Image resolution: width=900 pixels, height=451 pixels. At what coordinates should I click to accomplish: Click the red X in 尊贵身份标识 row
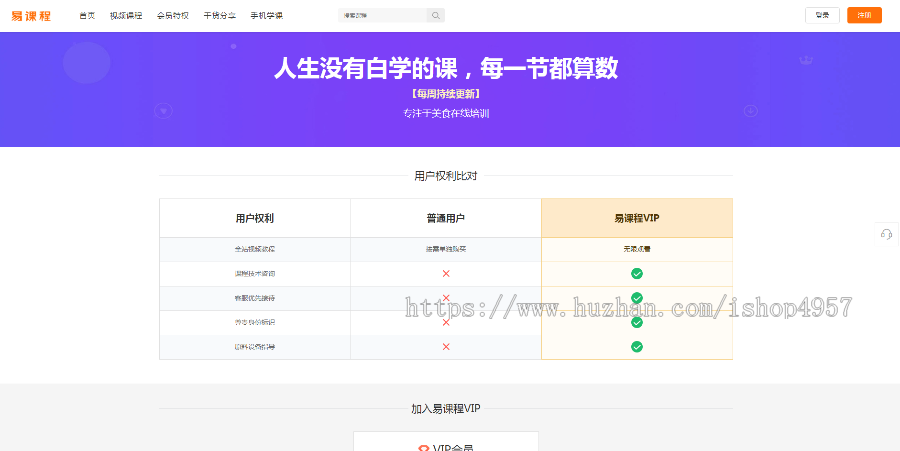(x=446, y=322)
